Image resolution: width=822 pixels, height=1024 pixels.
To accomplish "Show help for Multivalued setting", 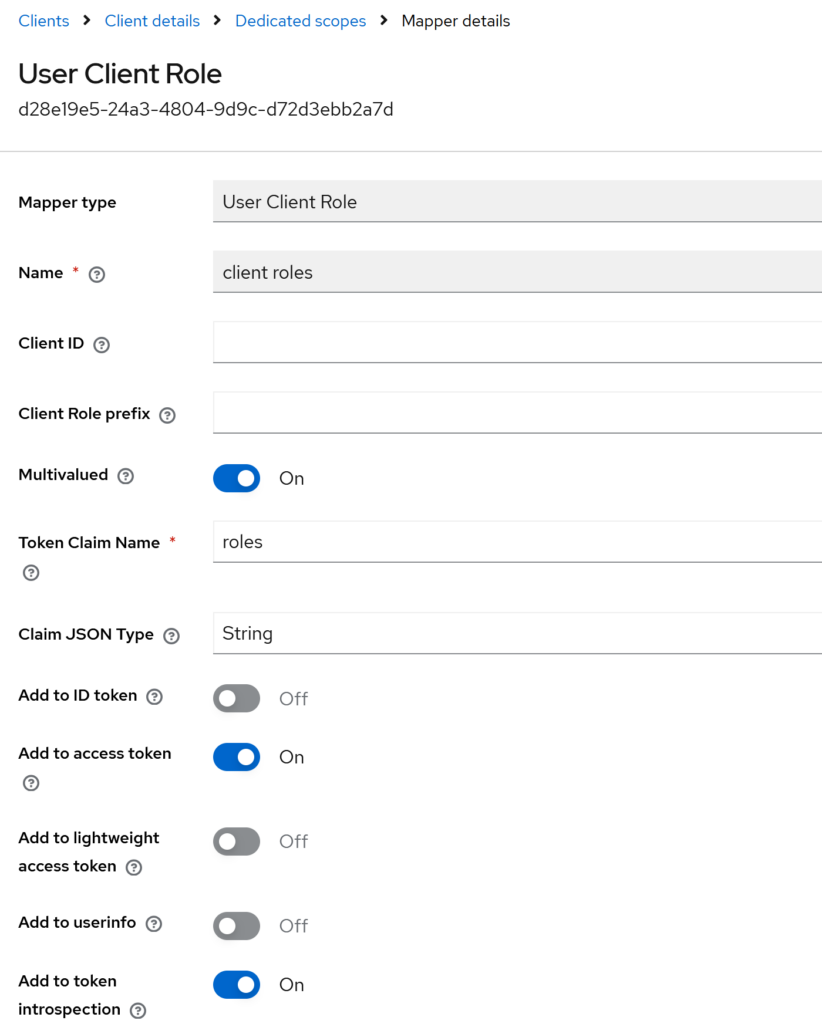I will (125, 476).
